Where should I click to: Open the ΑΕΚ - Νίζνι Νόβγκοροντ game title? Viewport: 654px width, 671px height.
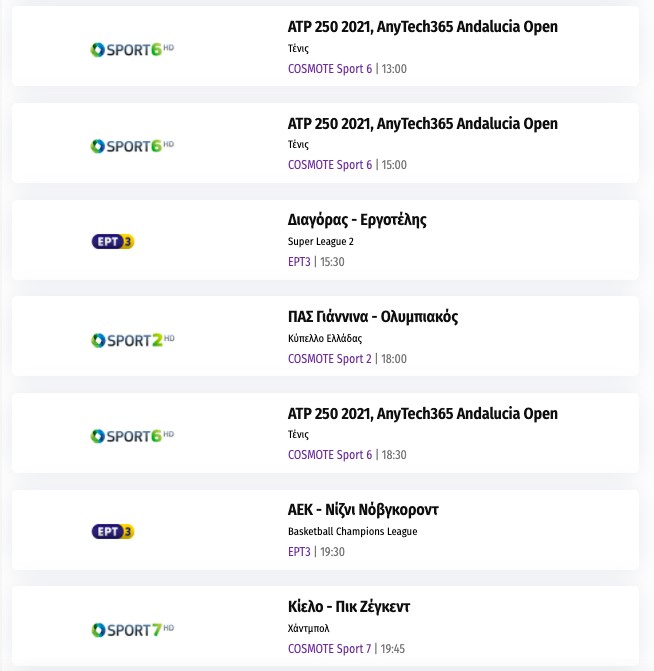click(x=363, y=510)
